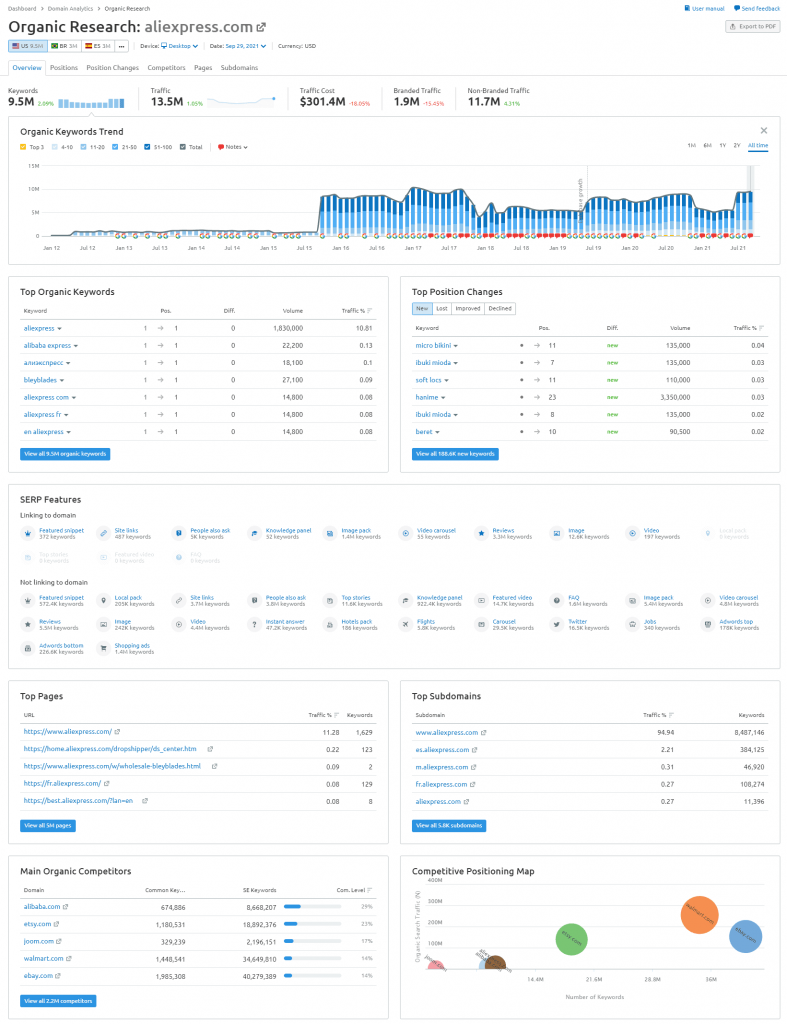Viewport: 787px width, 1024px height.
Task: Click View all 2.2M competitors button
Action: [x=58, y=1000]
